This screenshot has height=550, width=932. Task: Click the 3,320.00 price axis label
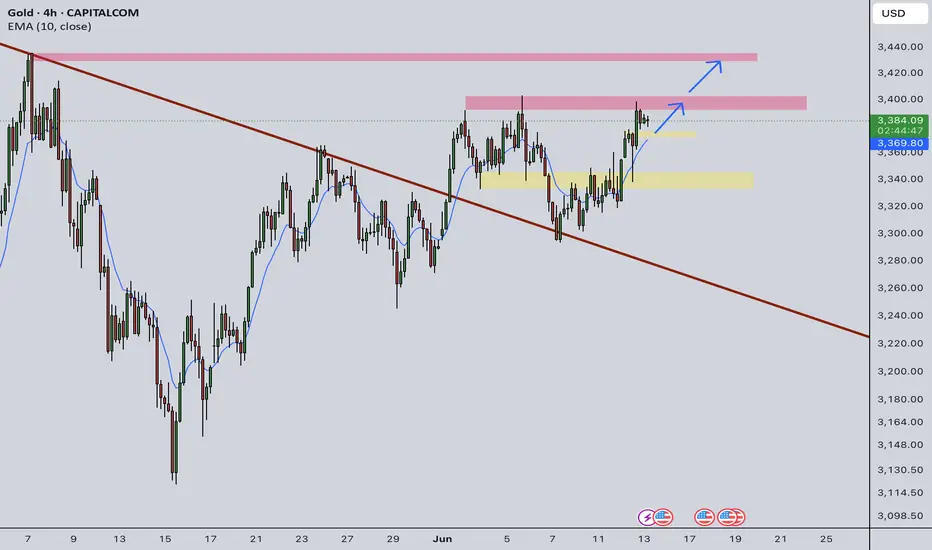point(900,206)
